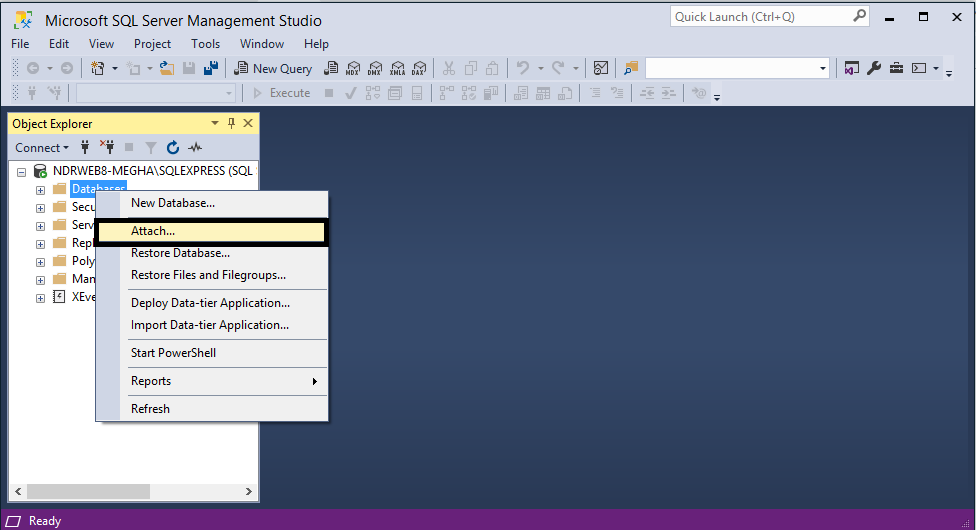976x530 pixels.
Task: Click the Filter icon in Object Explorer
Action: [x=151, y=148]
